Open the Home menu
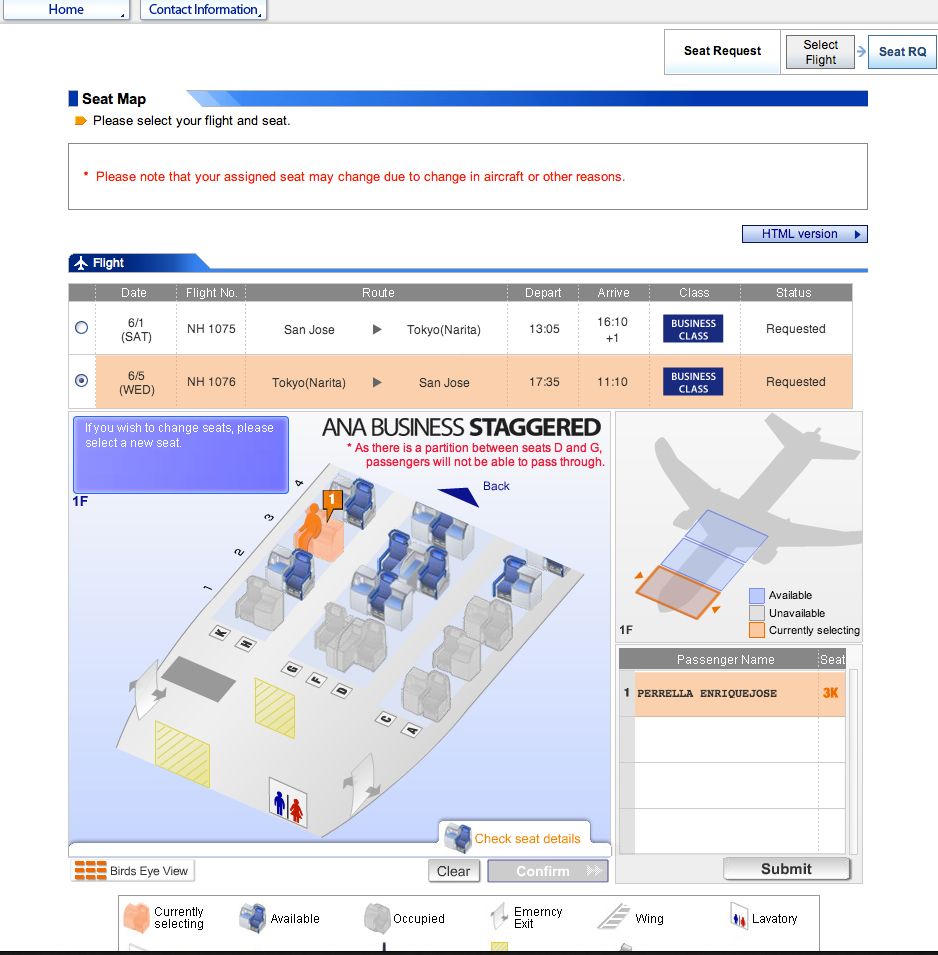938x955 pixels. click(66, 10)
